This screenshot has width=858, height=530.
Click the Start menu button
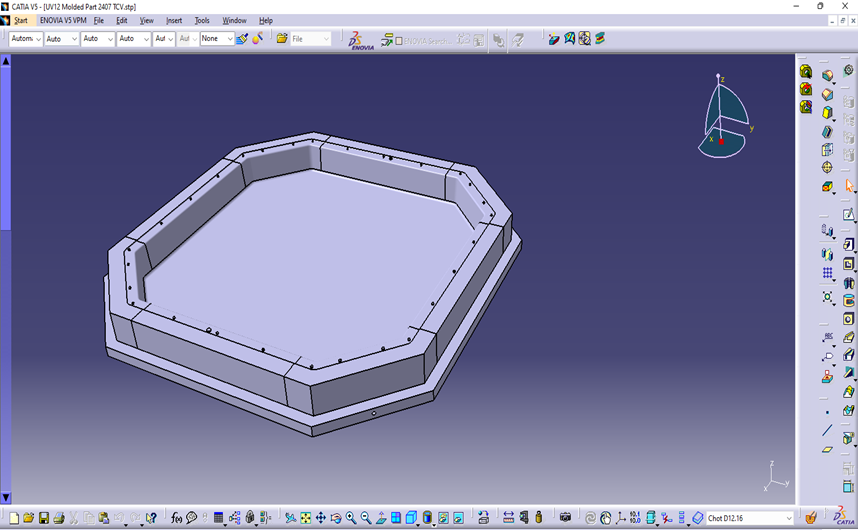pos(21,20)
